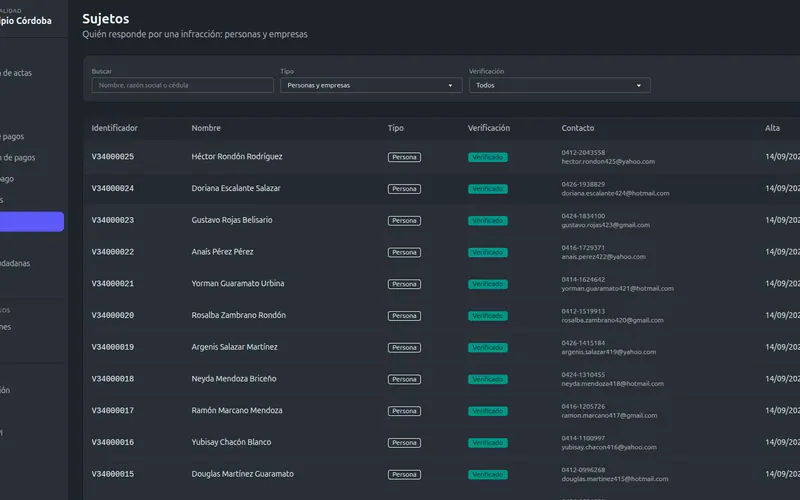The image size is (800, 500).
Task: Click the Contacto column header
Action: [x=578, y=128]
